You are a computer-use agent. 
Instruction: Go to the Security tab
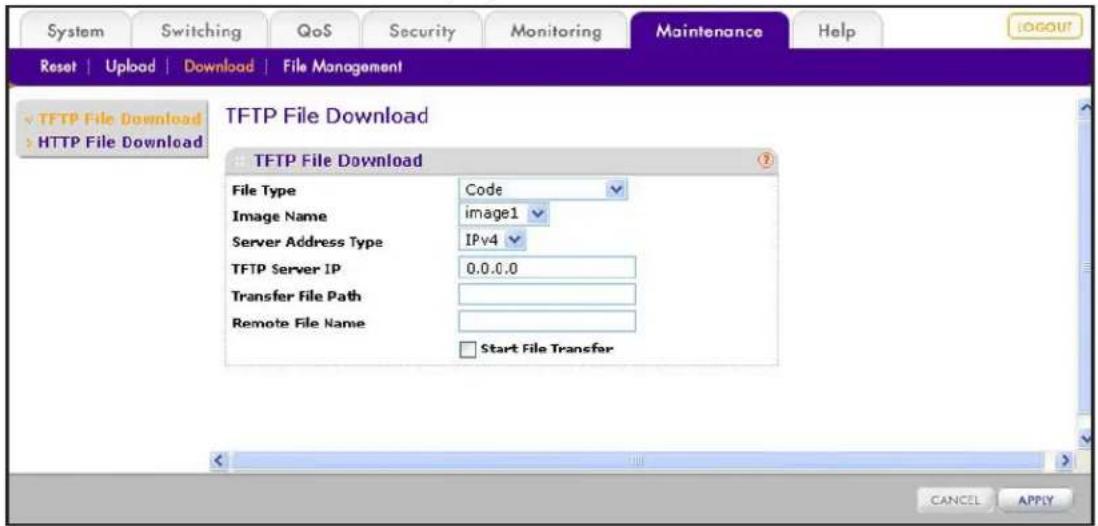click(422, 32)
